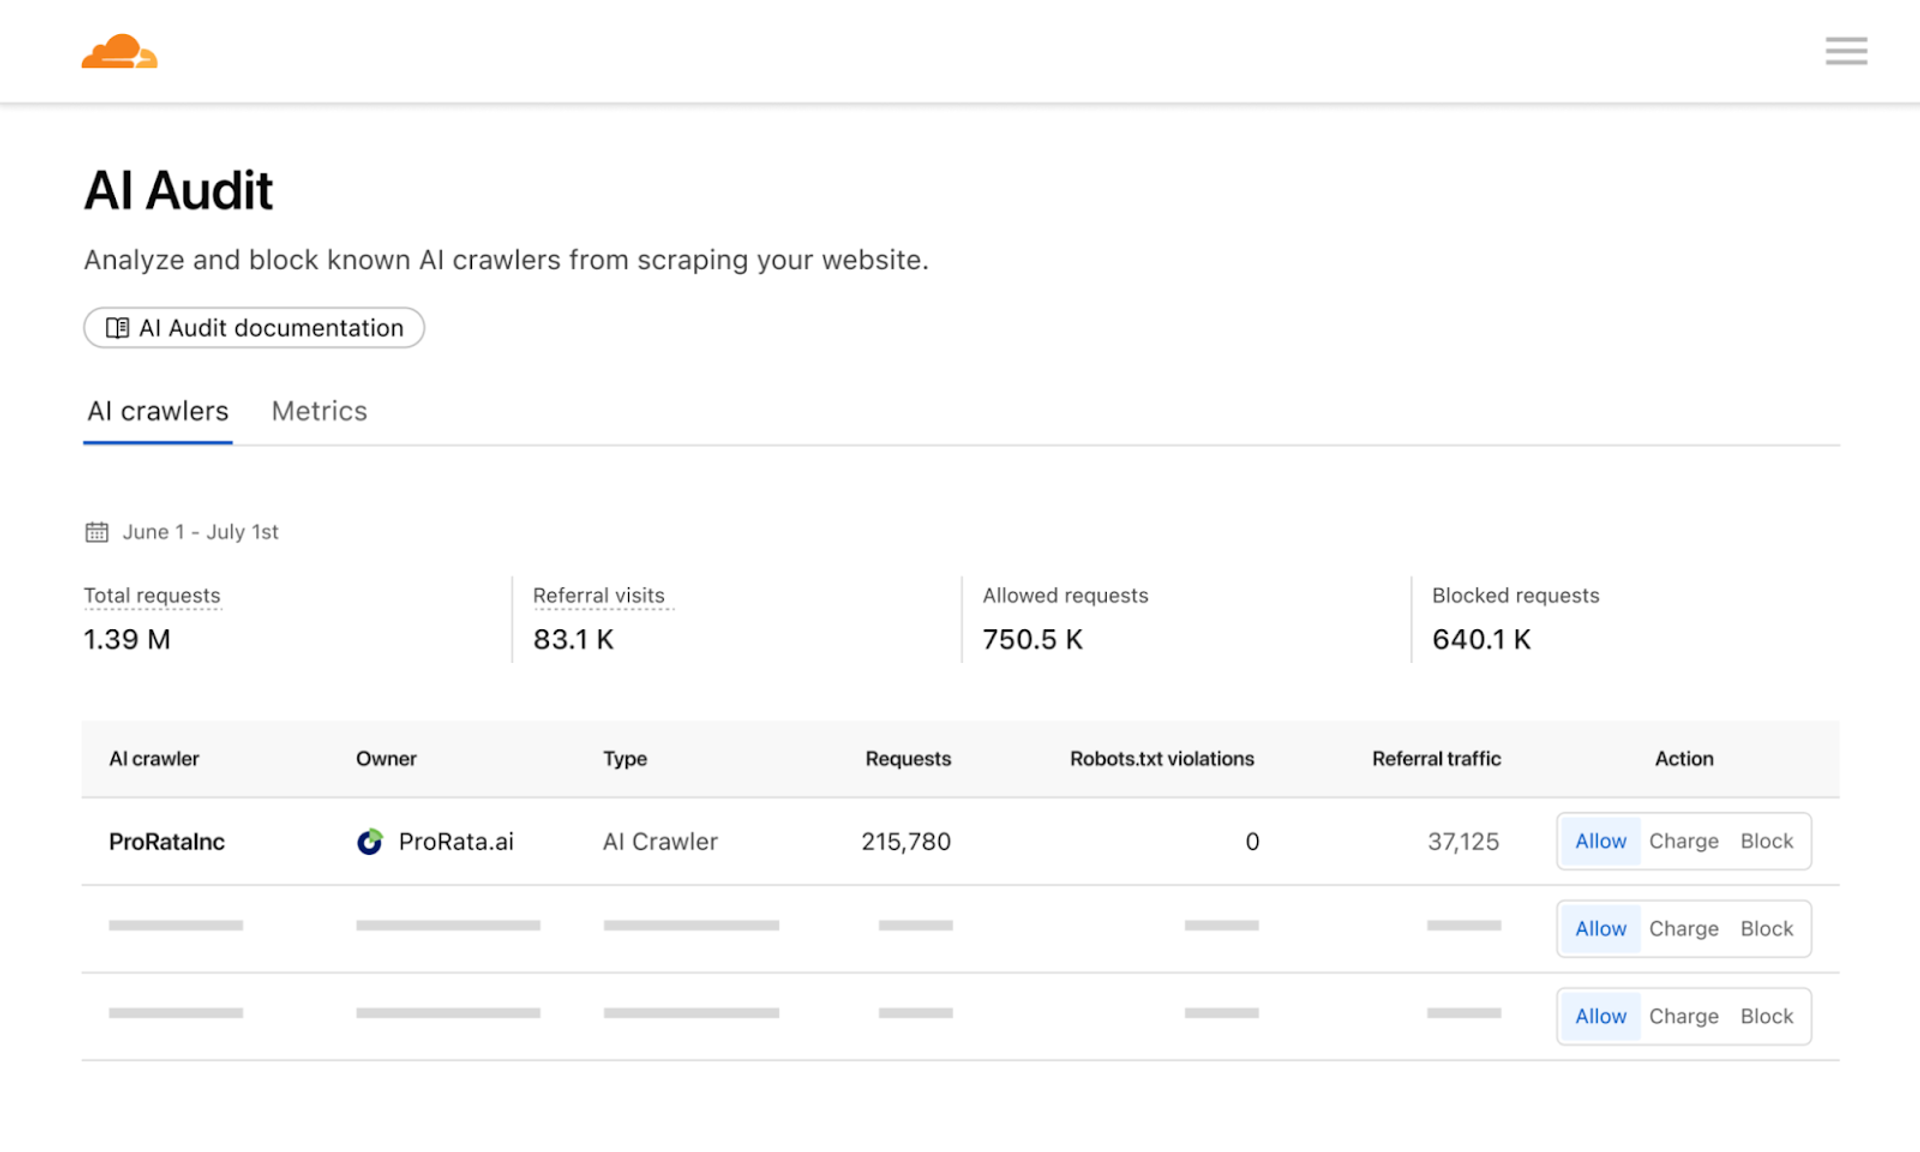Select Charge in the second table row

pyautogui.click(x=1683, y=929)
